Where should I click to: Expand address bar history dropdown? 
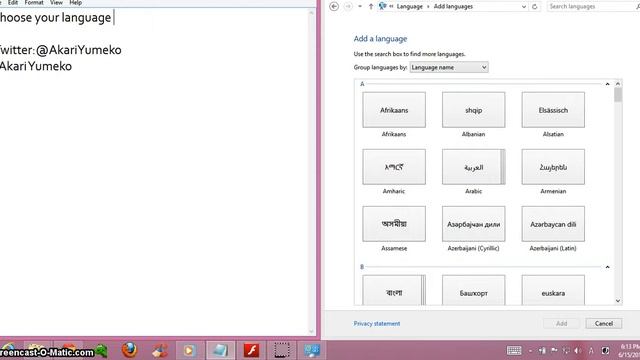[524, 7]
